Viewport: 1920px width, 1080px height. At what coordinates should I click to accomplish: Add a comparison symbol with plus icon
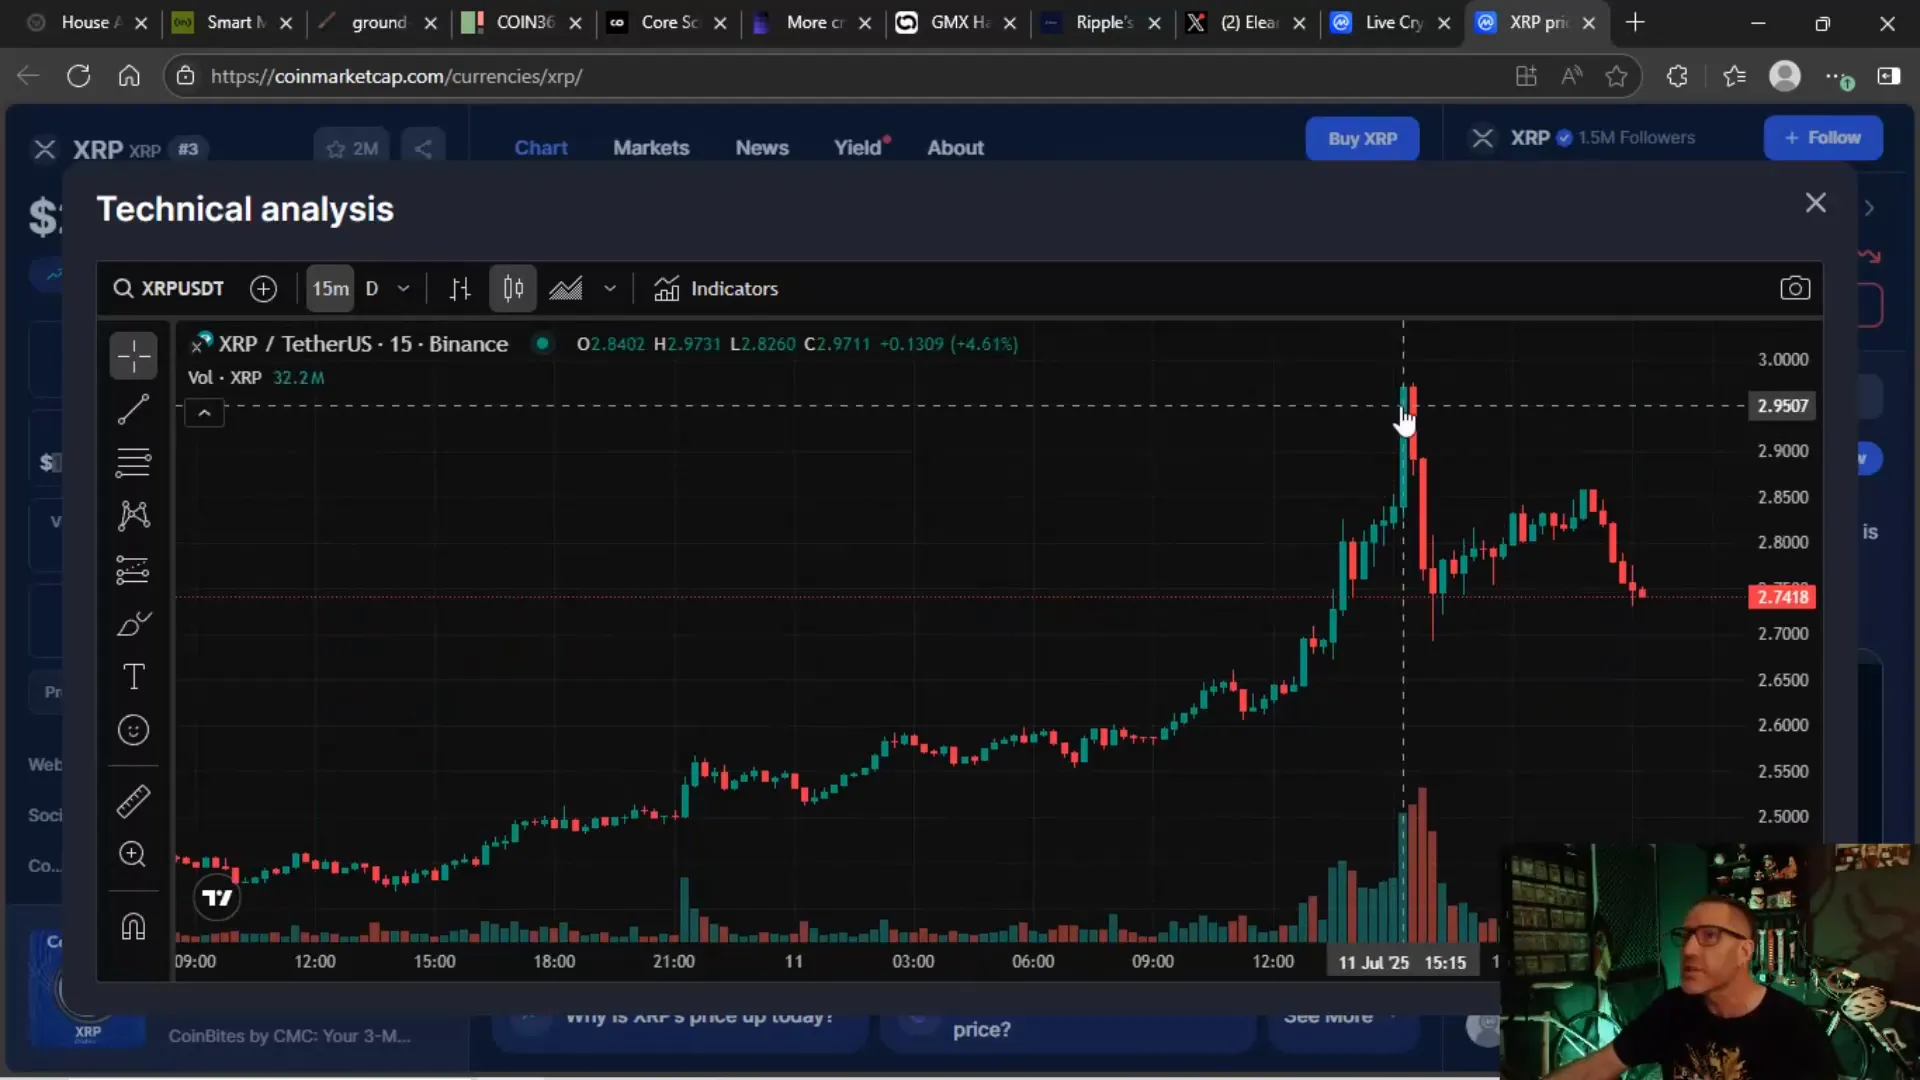(263, 289)
